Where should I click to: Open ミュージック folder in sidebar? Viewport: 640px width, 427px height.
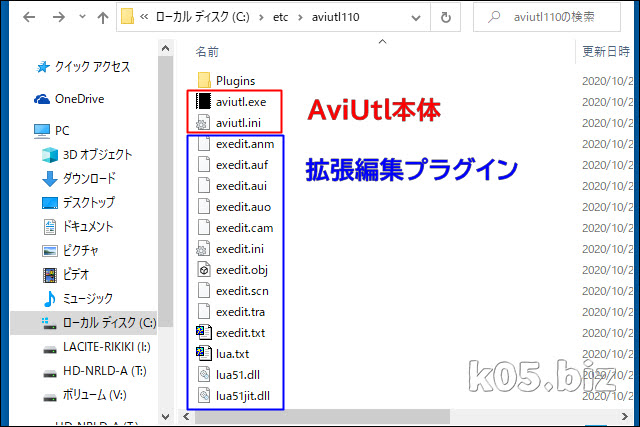point(88,298)
